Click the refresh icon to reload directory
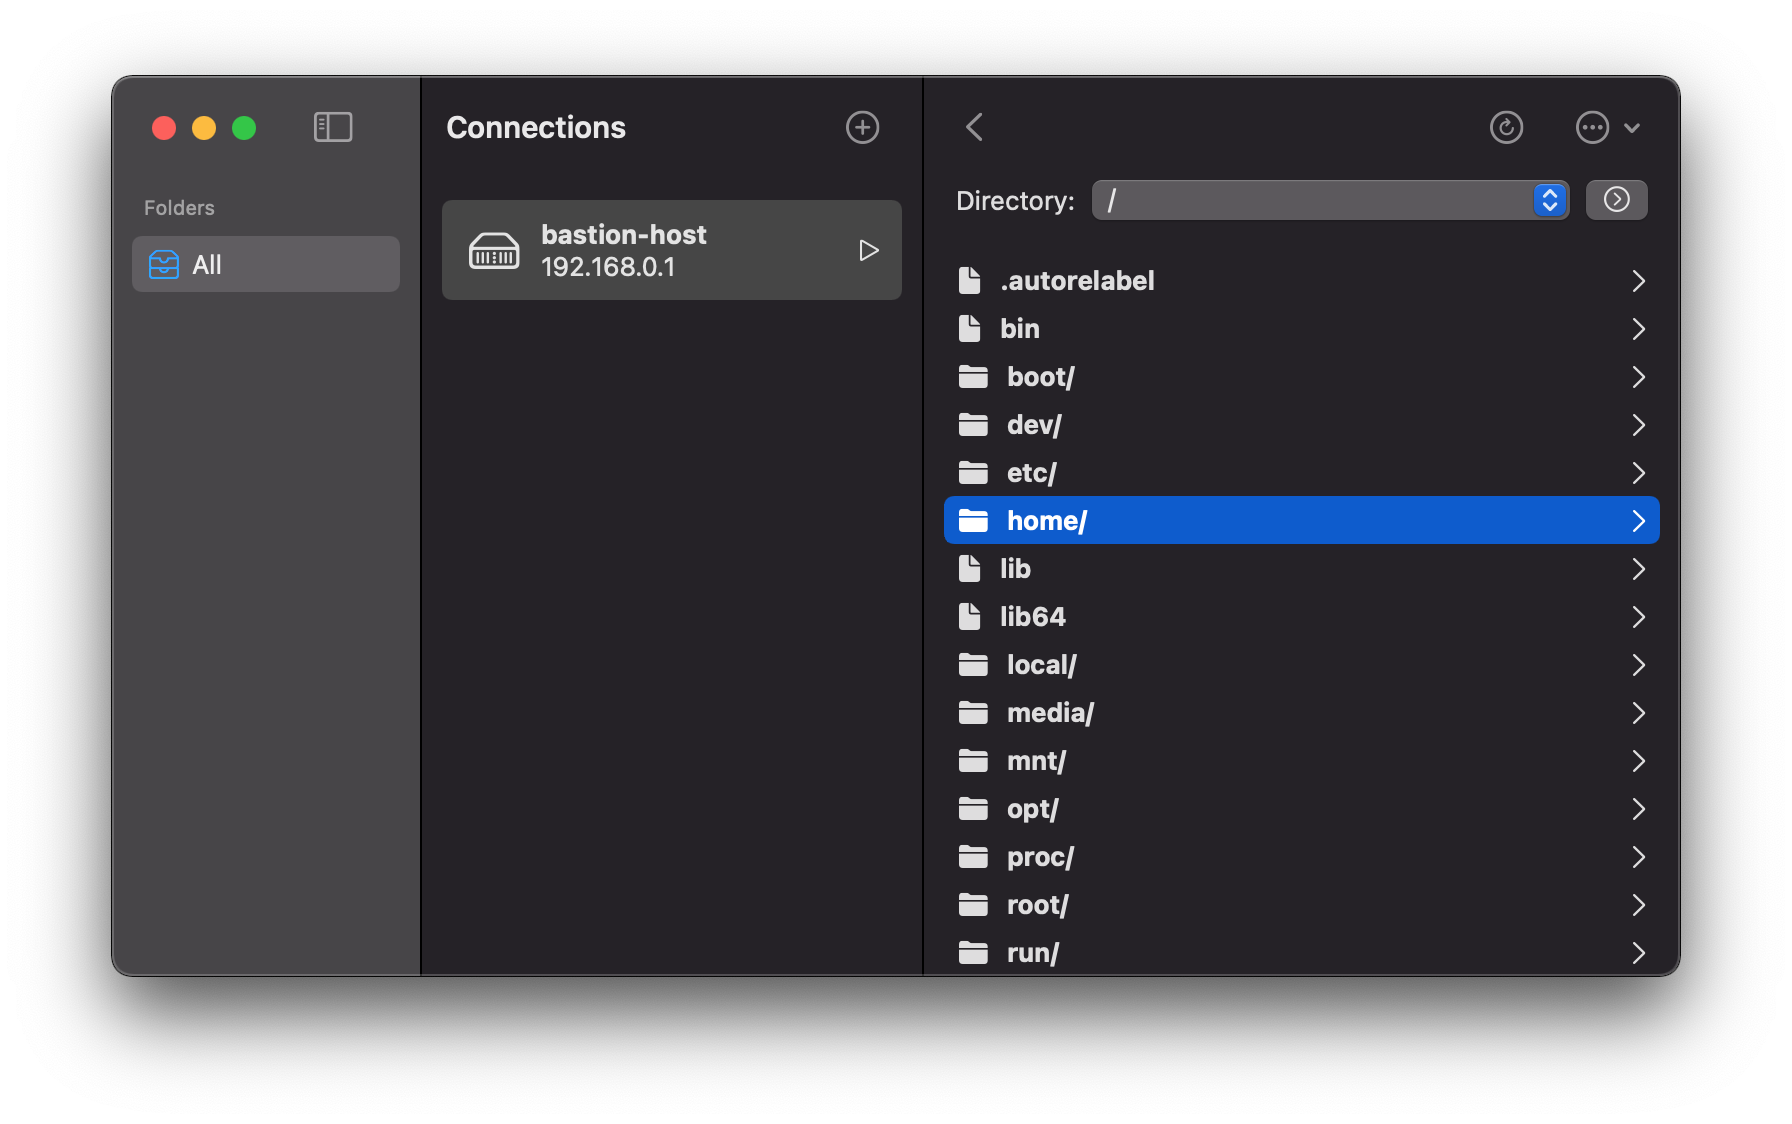Screen dimensions: 1792x1124 click(1506, 127)
